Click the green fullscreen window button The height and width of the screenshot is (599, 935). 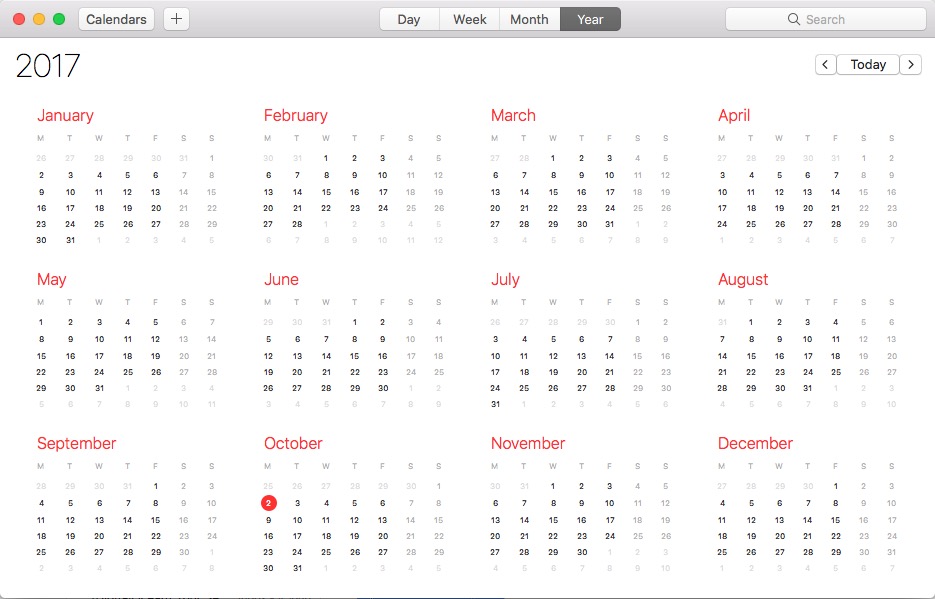(x=59, y=19)
